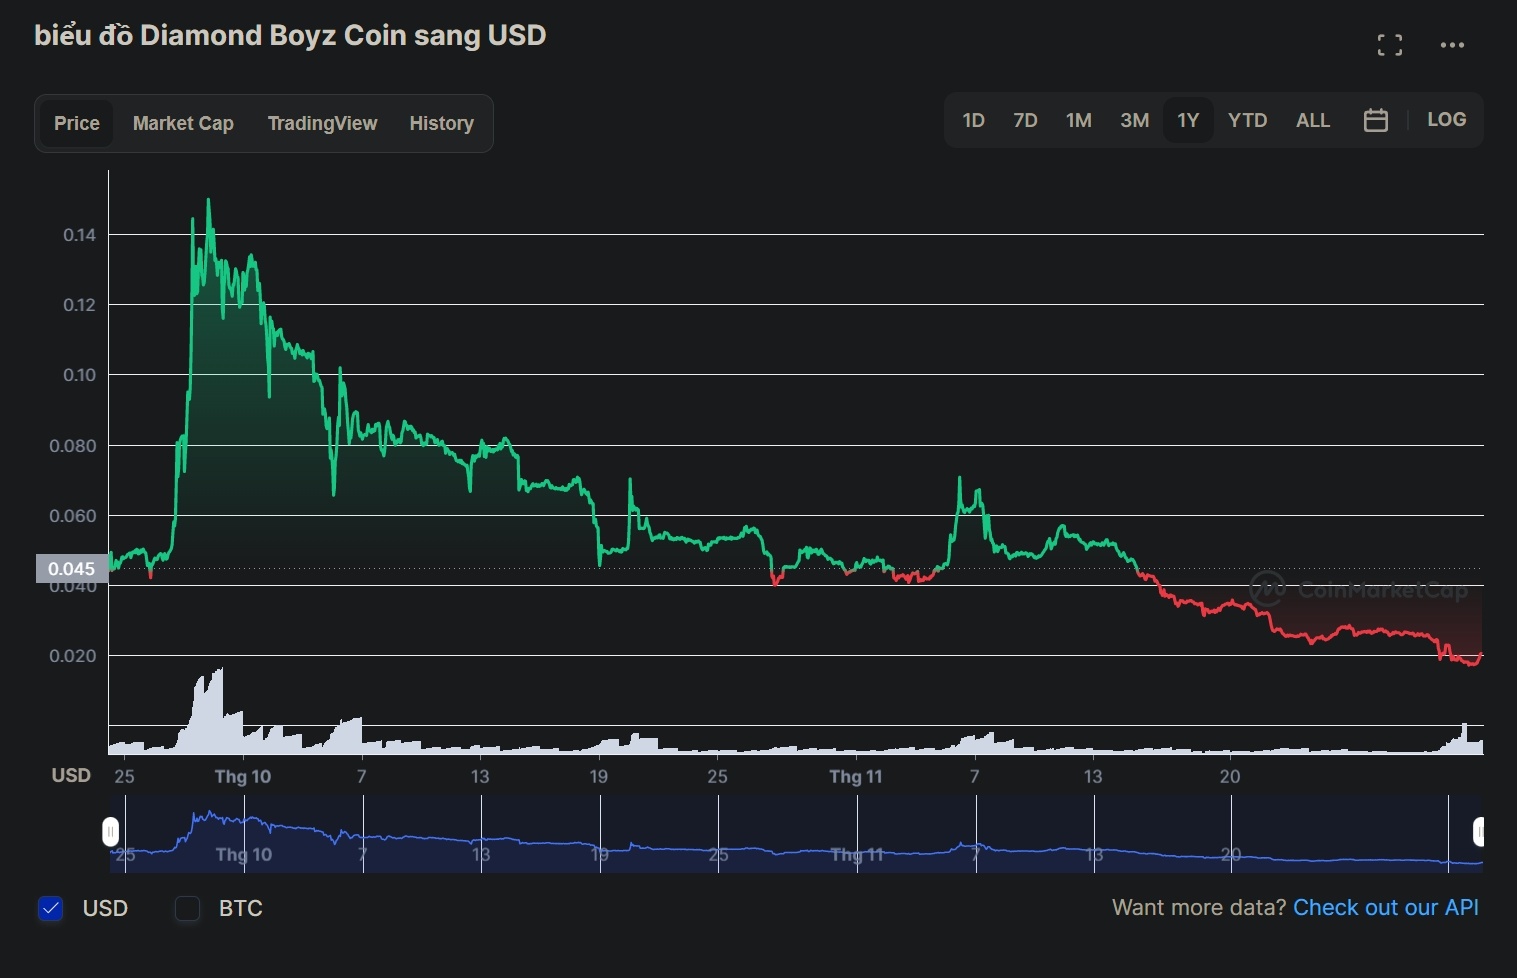Image resolution: width=1517 pixels, height=978 pixels.
Task: Set chart range to 7D
Action: pyautogui.click(x=1025, y=120)
